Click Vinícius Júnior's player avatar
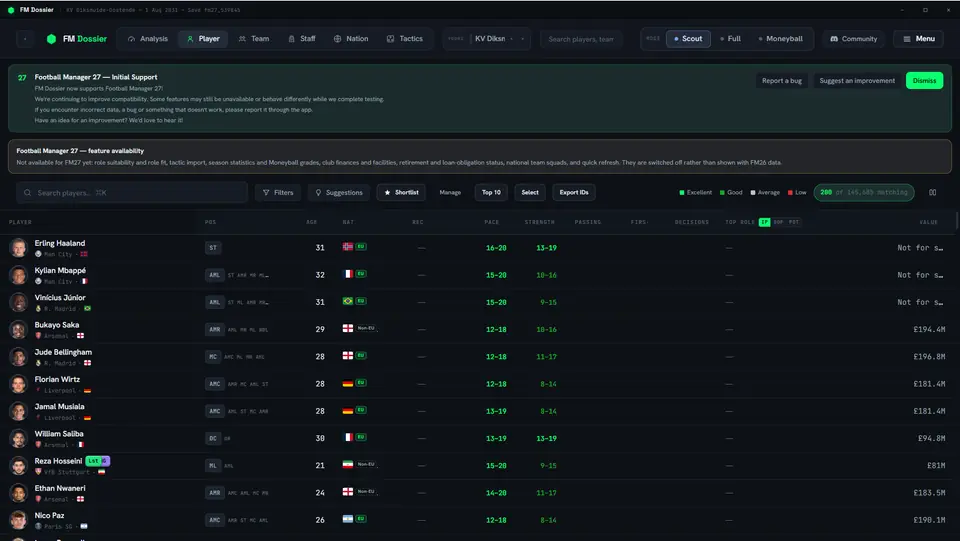960x541 pixels. point(18,302)
